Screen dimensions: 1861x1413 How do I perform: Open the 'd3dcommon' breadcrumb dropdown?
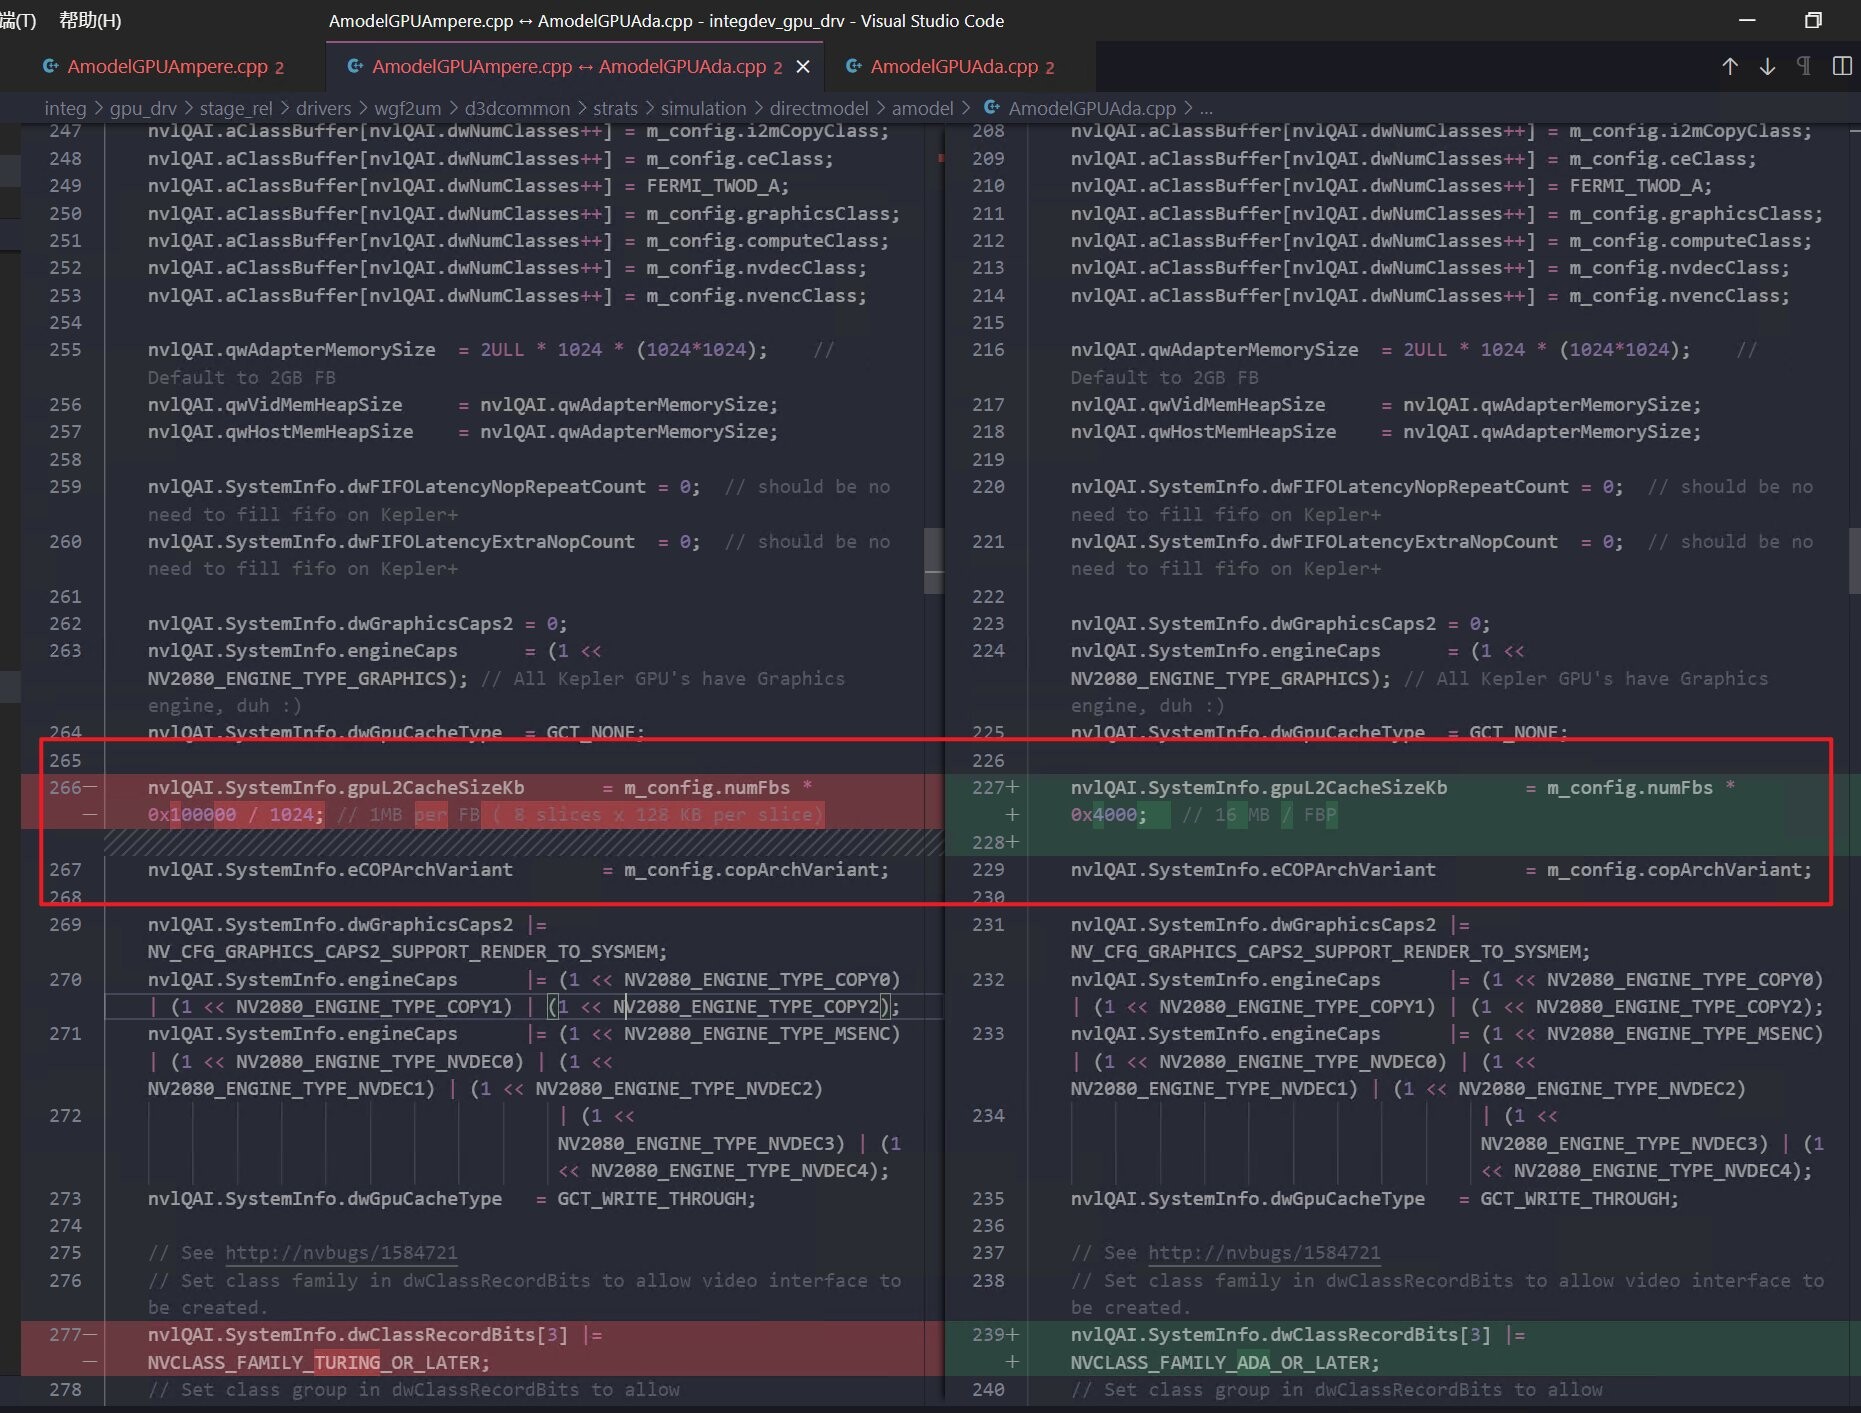[x=516, y=108]
